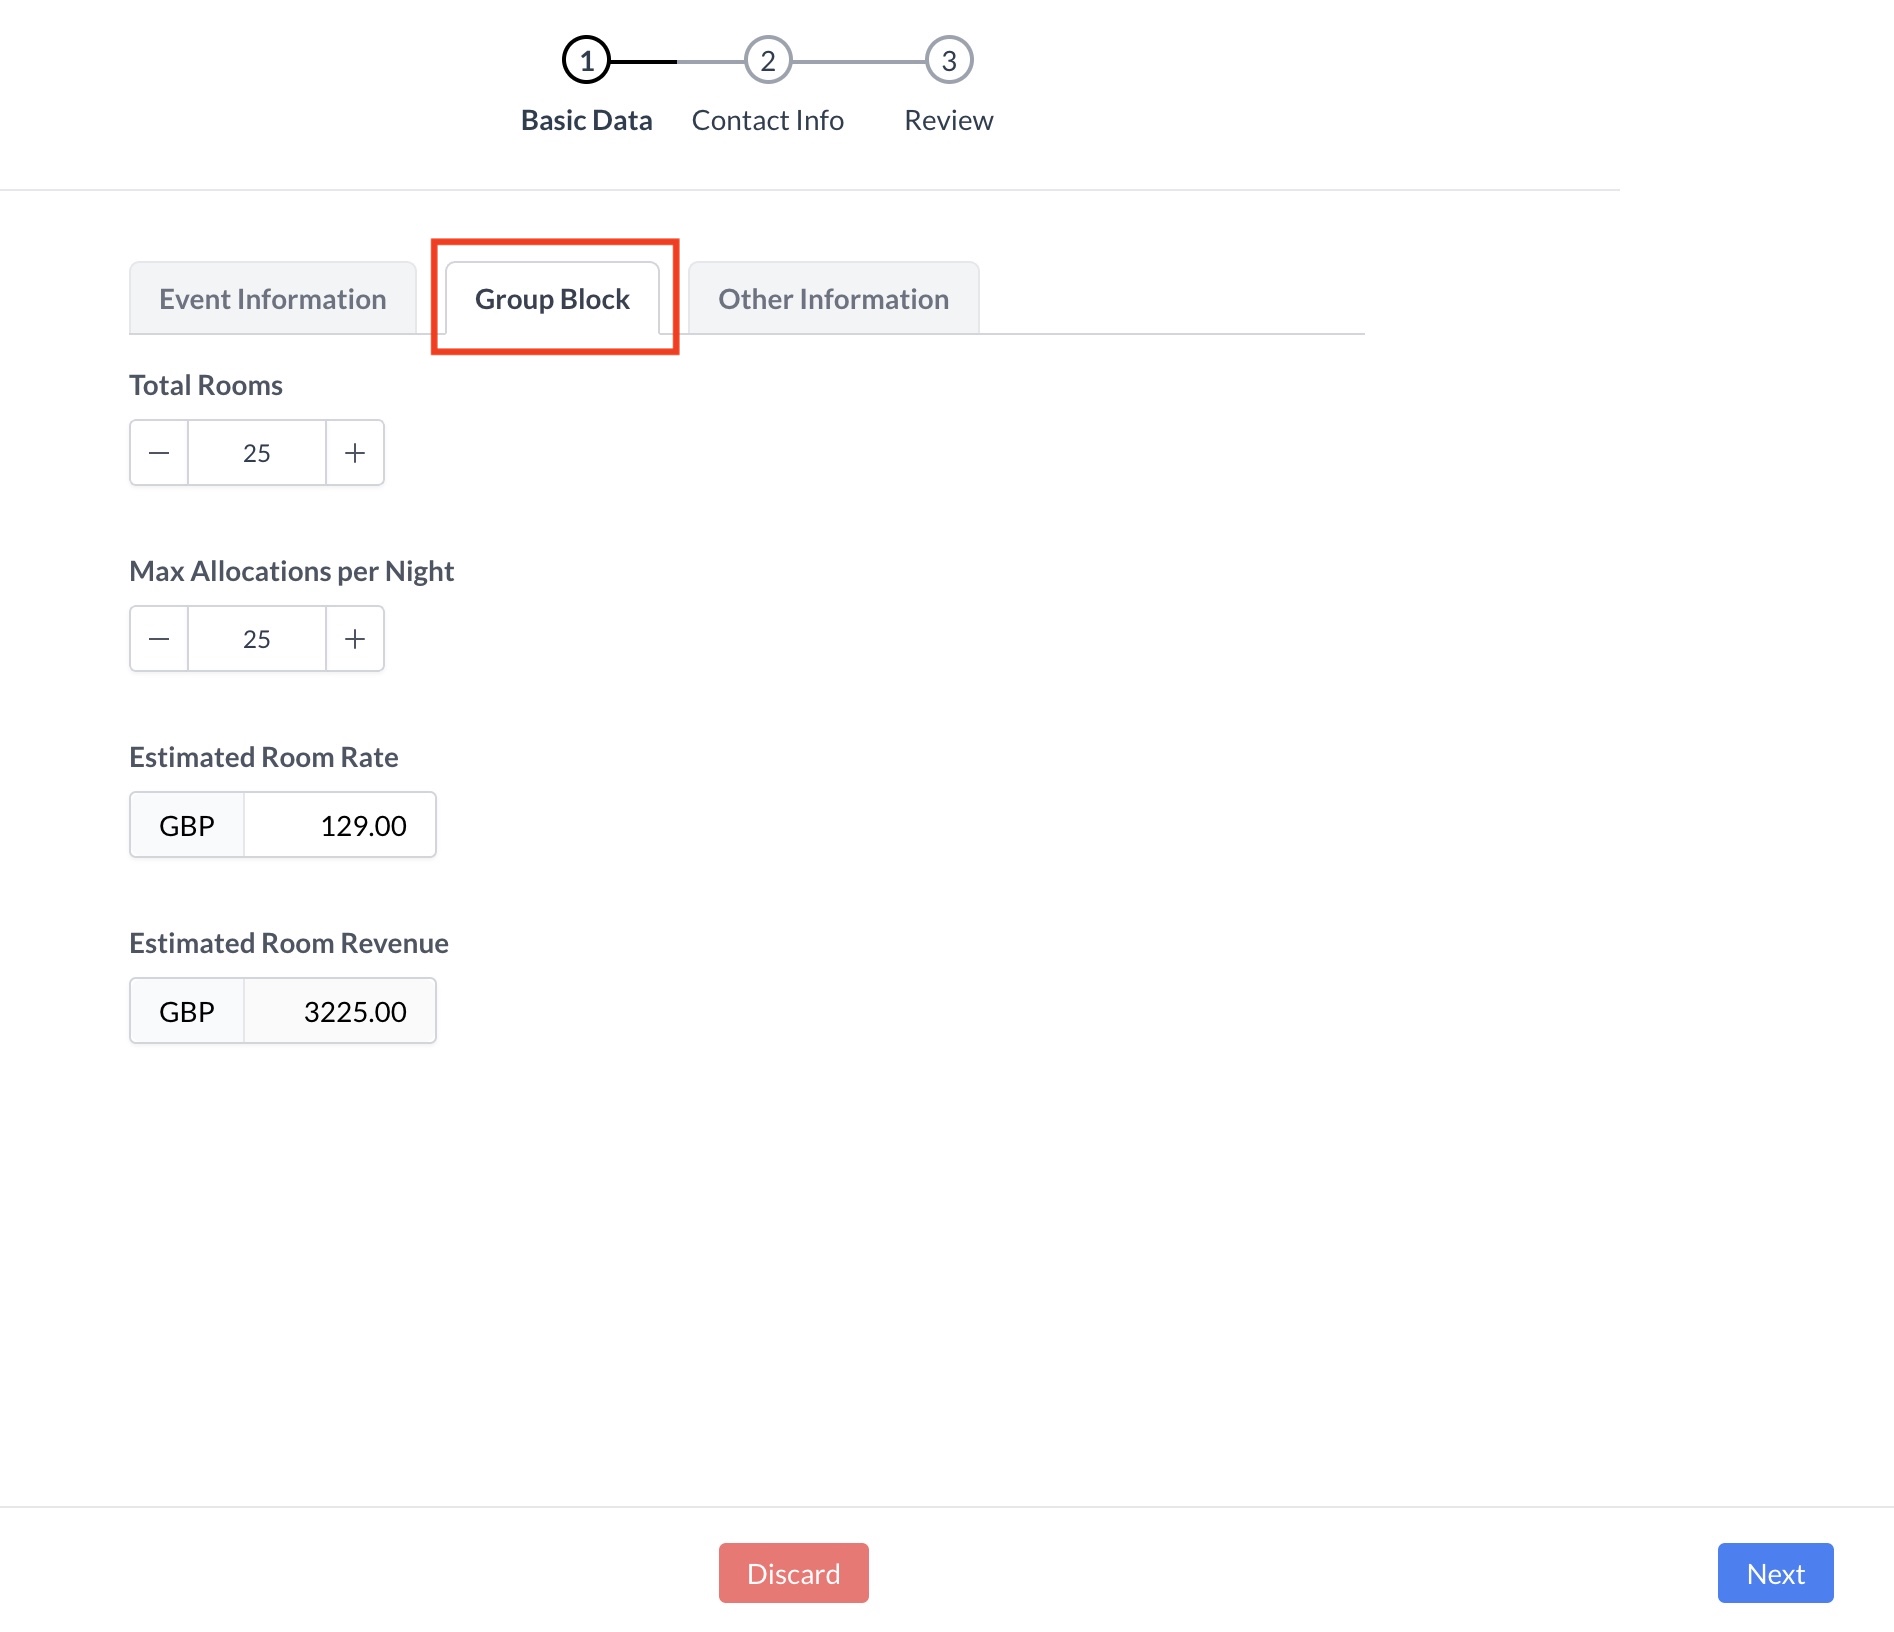Increase Total Rooms with the plus button
Image resolution: width=1894 pixels, height=1632 pixels.
[355, 453]
